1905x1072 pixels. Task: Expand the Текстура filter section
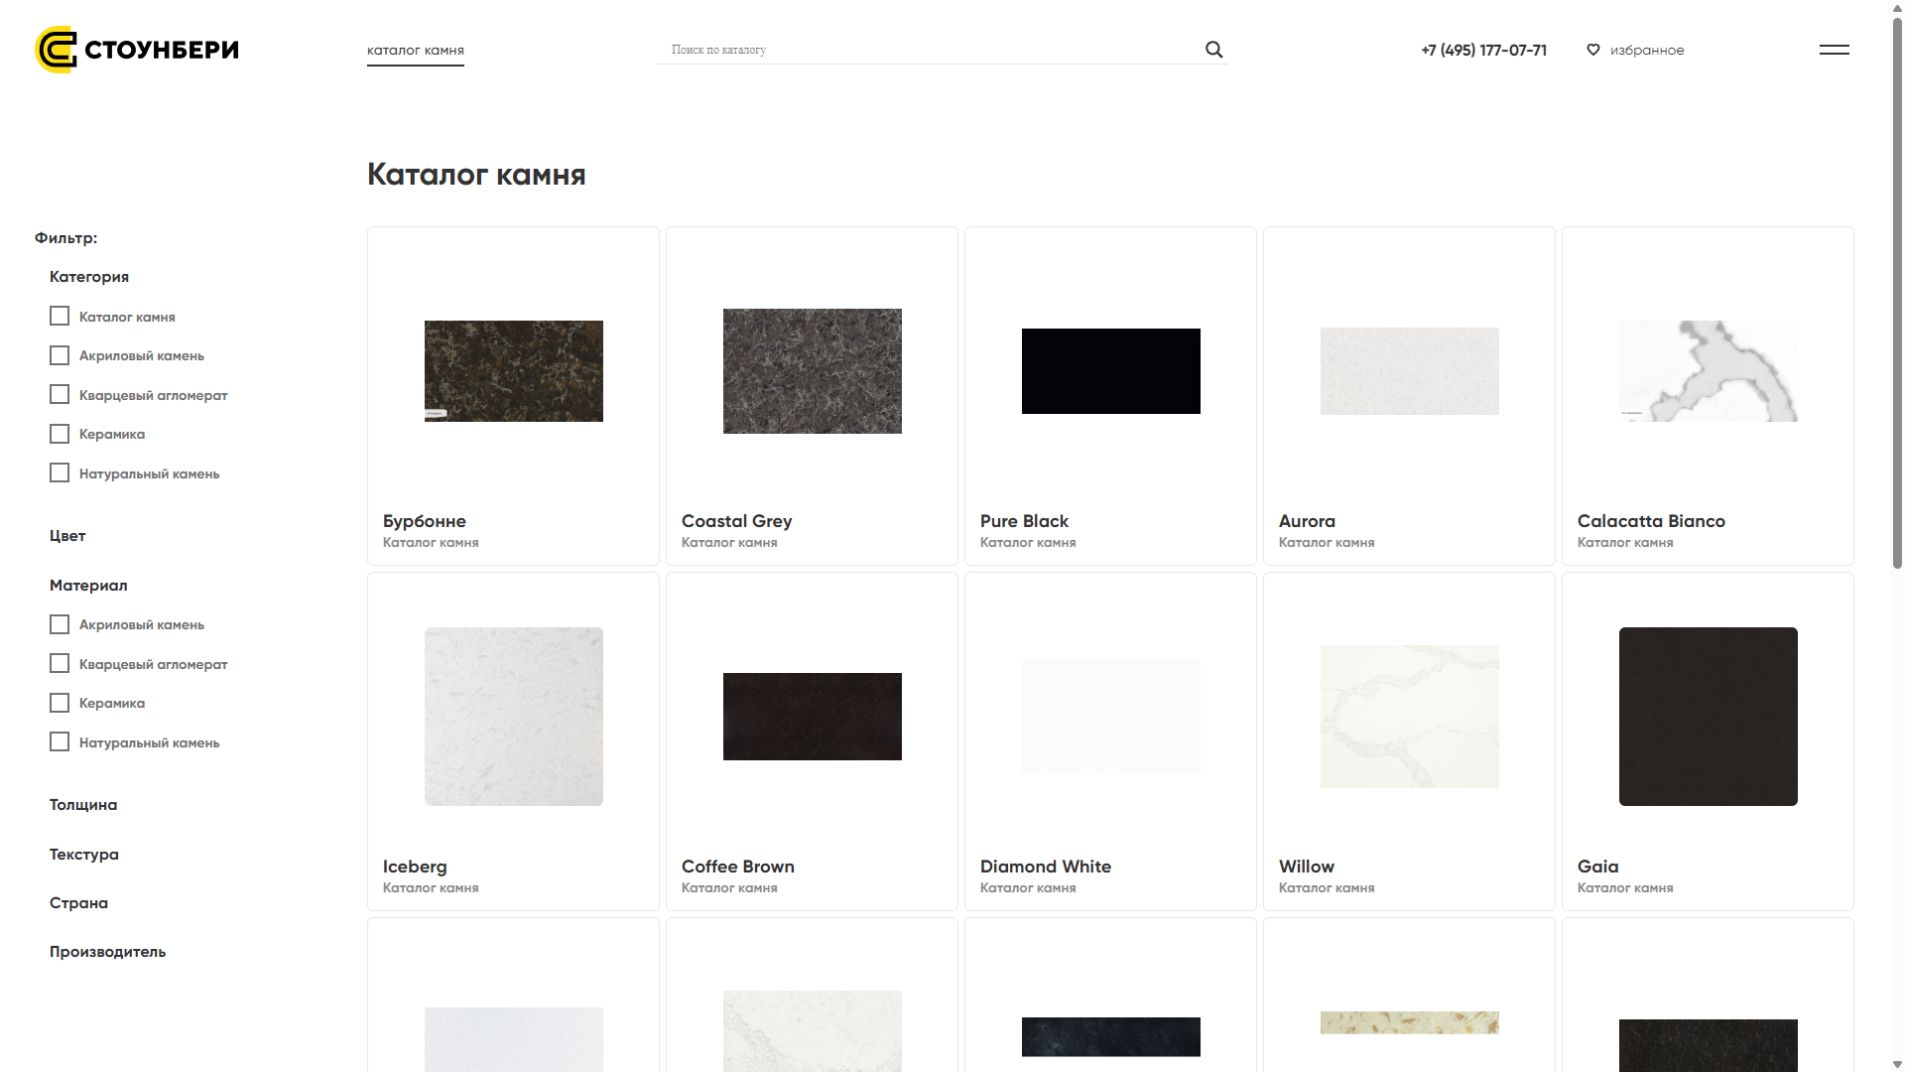click(84, 854)
